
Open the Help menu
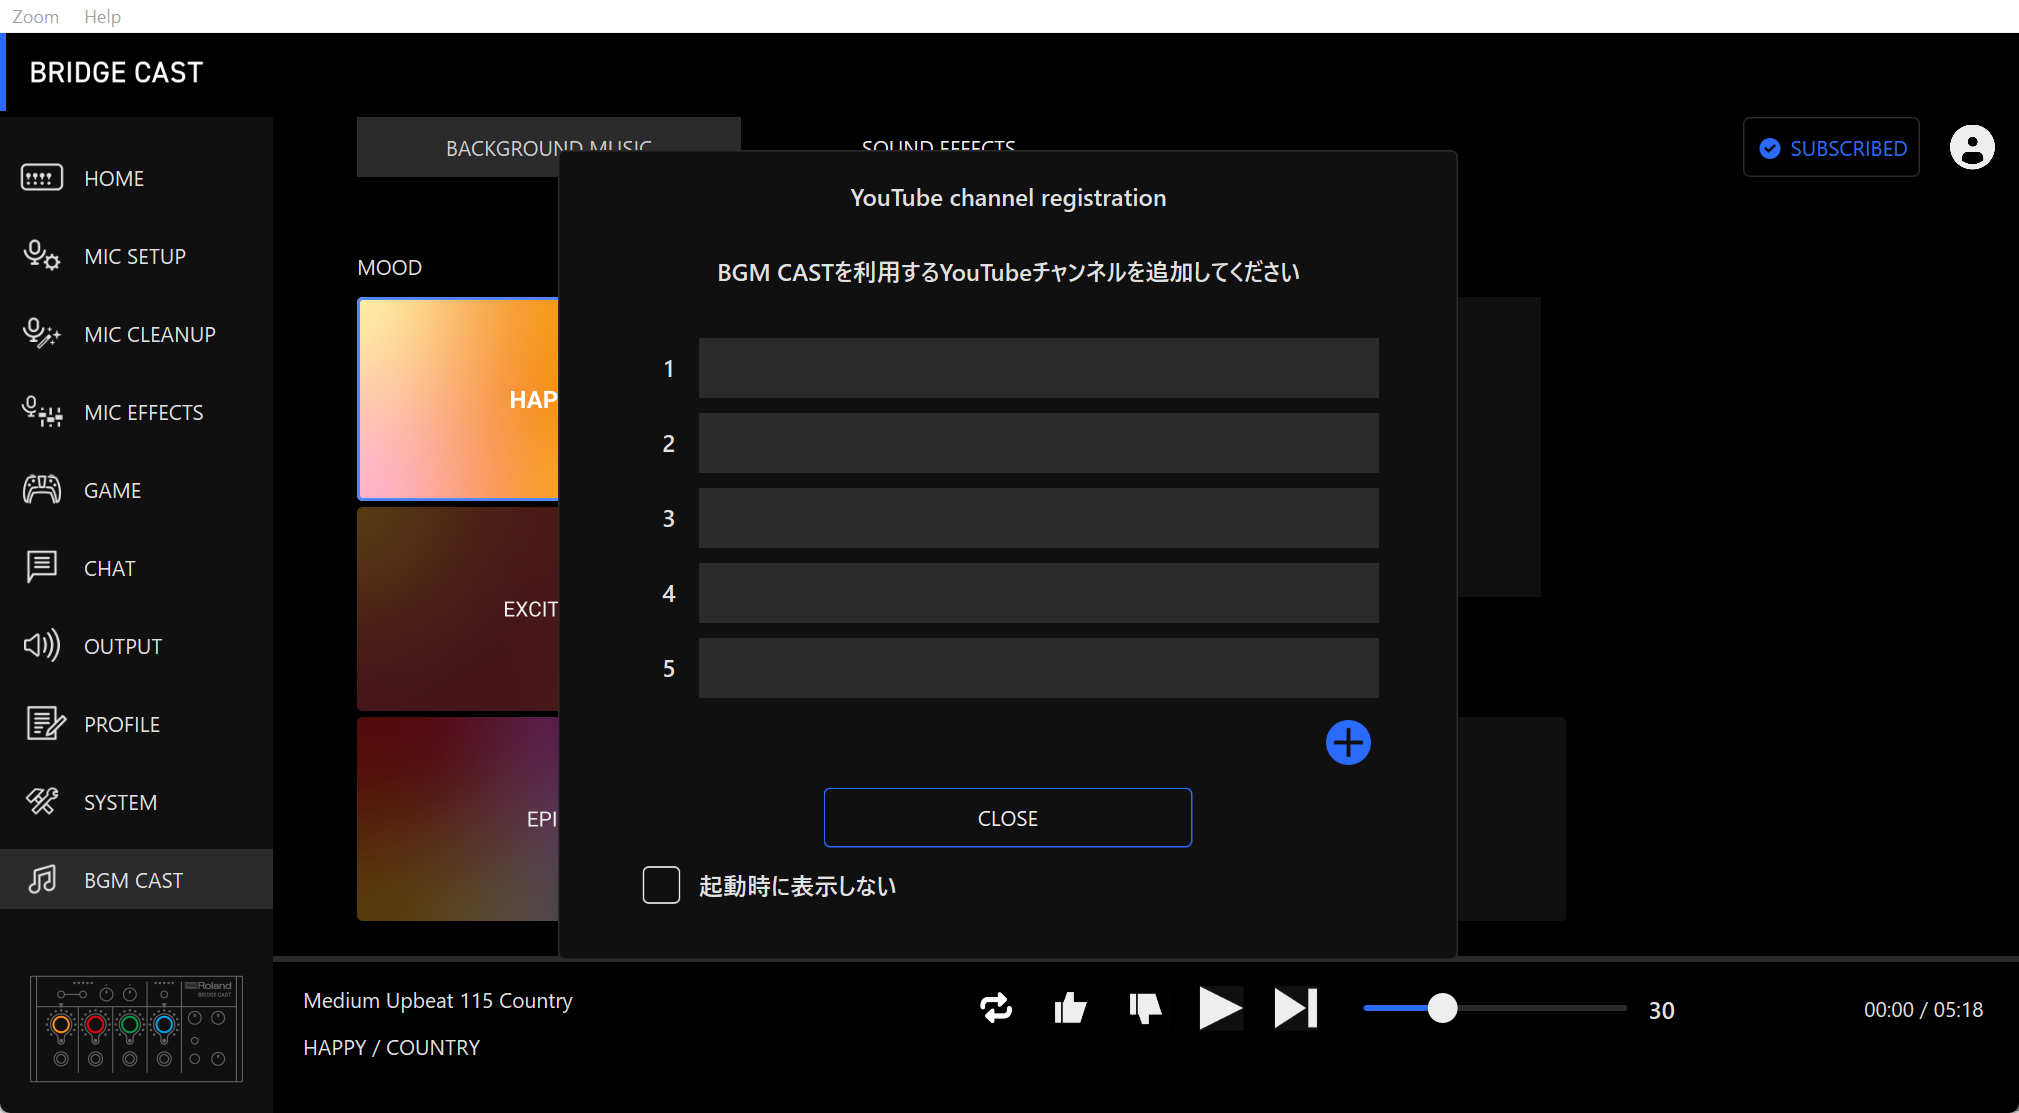[x=102, y=17]
